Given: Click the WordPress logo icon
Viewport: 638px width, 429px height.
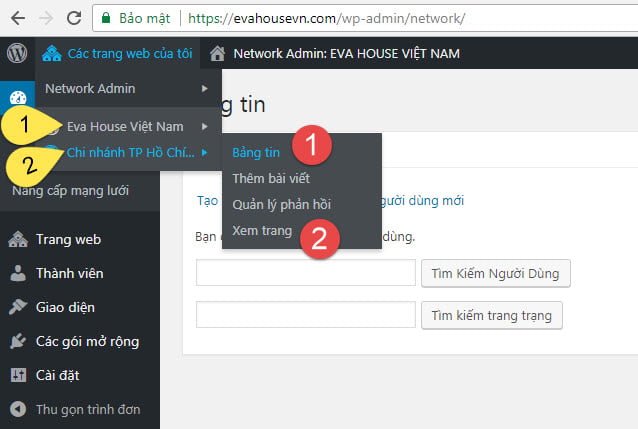Looking at the screenshot, I should pos(17,53).
